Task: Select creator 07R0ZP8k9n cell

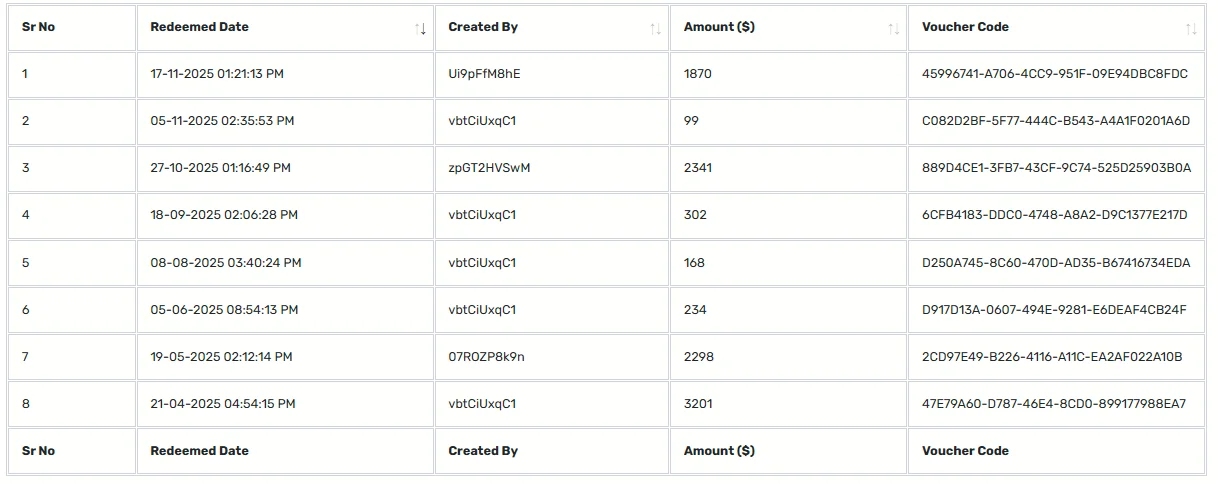Action: point(552,357)
